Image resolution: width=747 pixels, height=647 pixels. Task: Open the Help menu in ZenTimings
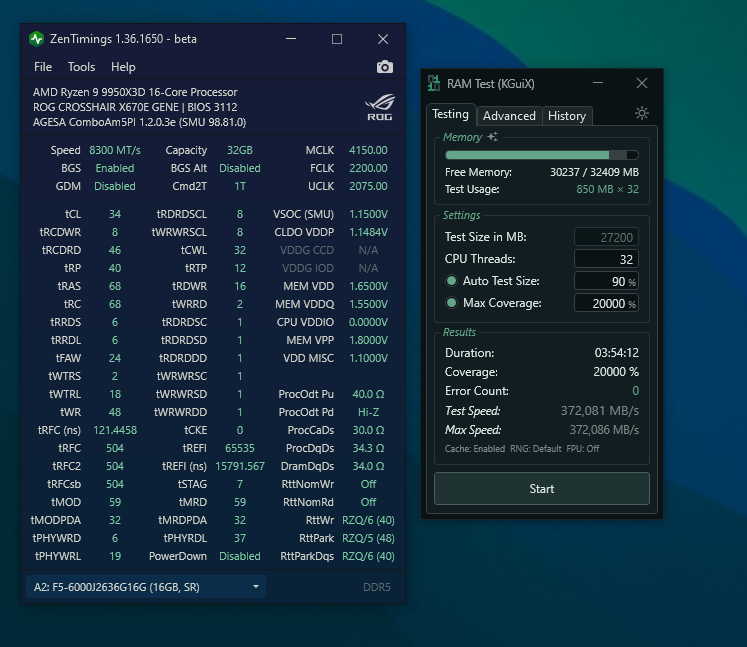pos(123,67)
